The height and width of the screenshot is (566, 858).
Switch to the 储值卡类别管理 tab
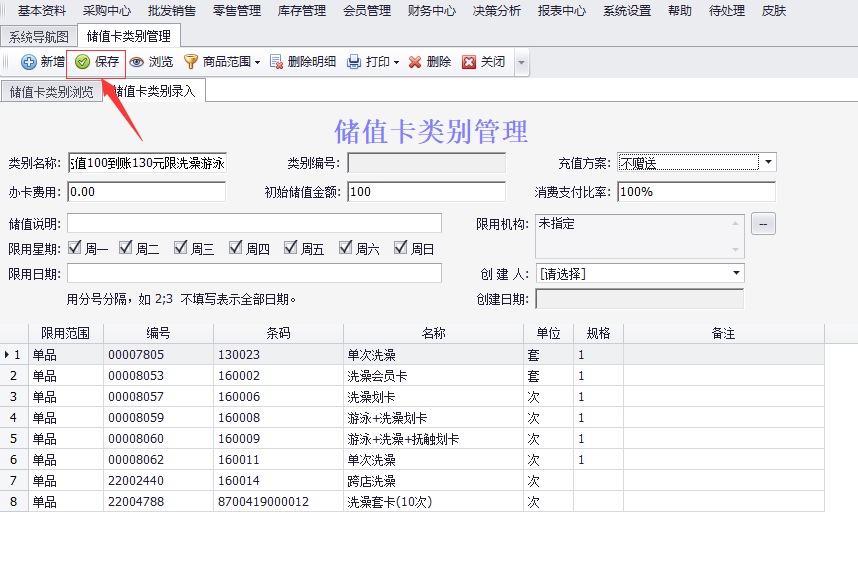click(129, 36)
